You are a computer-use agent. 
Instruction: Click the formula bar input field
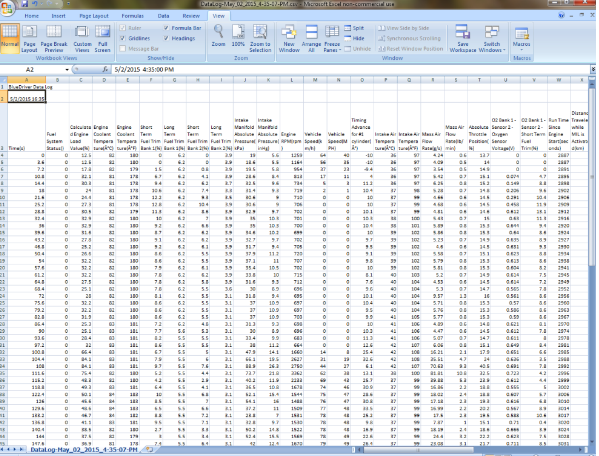tap(351, 70)
